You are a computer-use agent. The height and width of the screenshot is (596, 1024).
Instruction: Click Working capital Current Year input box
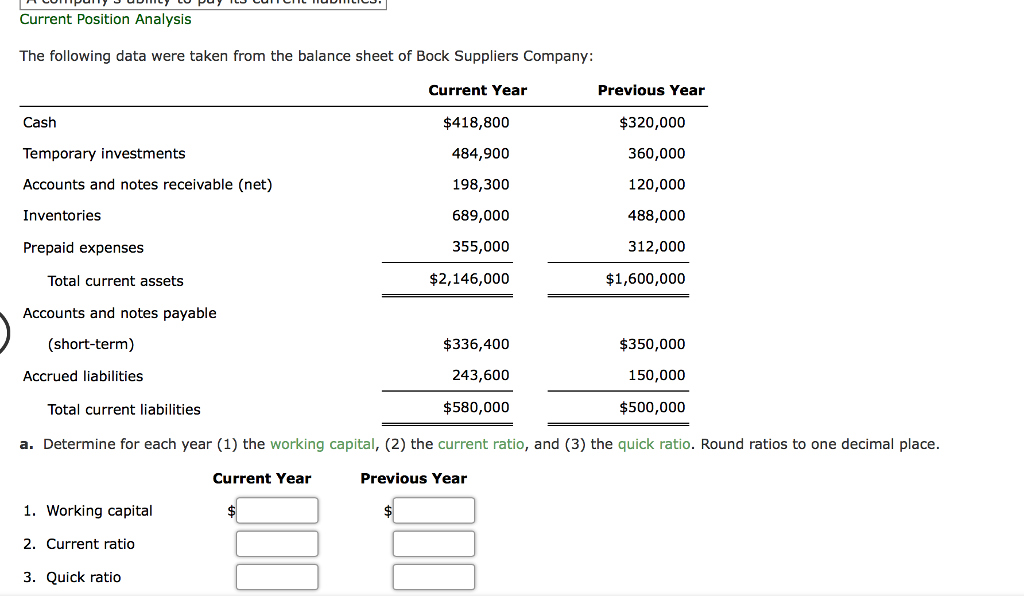pyautogui.click(x=277, y=510)
